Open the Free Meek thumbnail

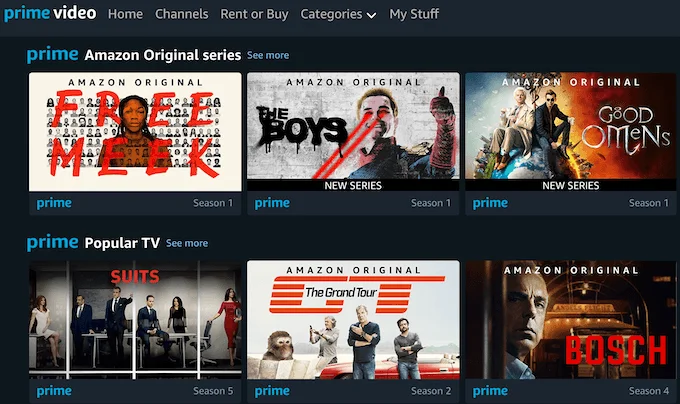[135, 132]
